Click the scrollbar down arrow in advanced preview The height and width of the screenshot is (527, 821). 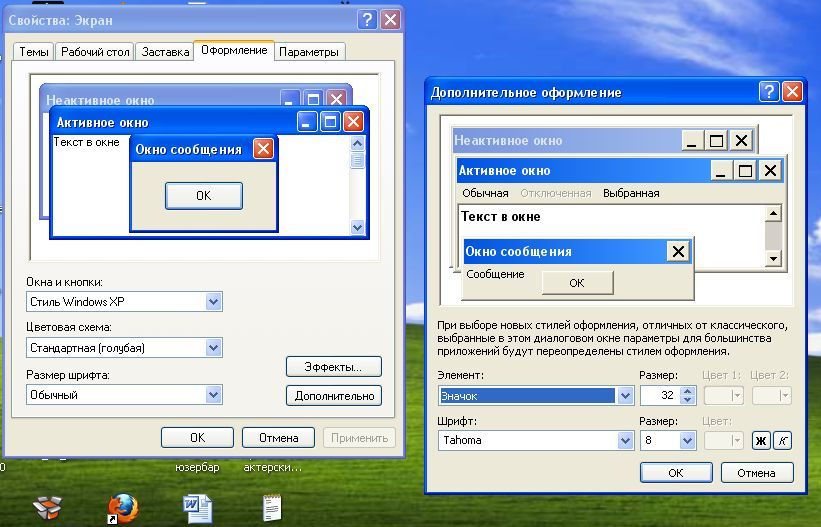pyautogui.click(x=773, y=258)
